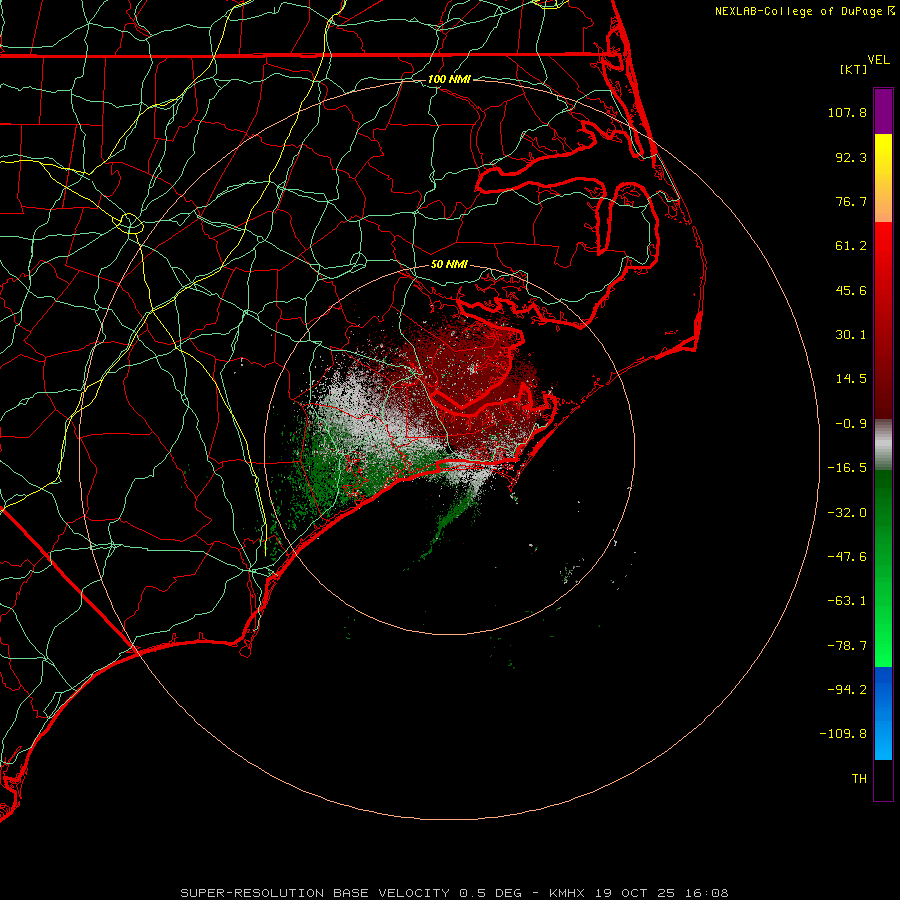This screenshot has height=900, width=900.
Task: Click the -78.7 velocity scale value
Action: tap(847, 646)
